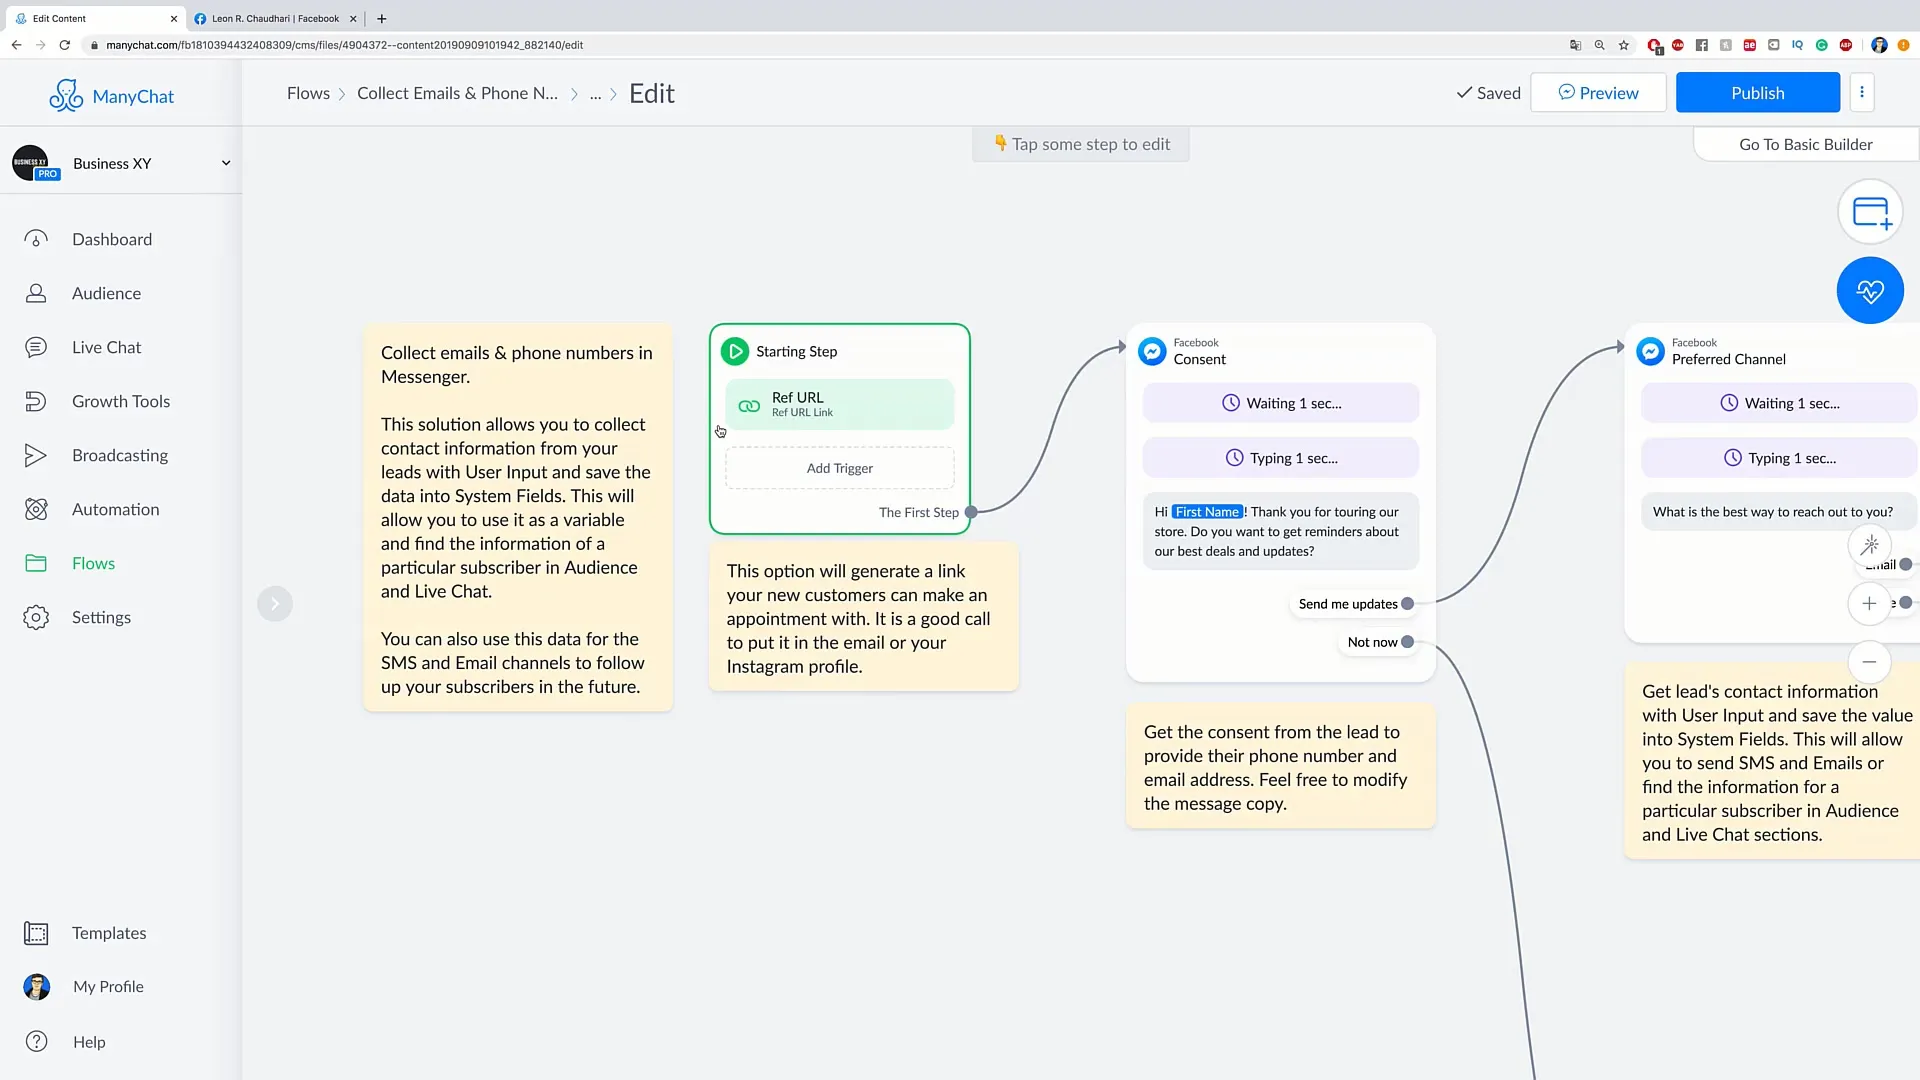Click the Templates section icon
This screenshot has height=1080, width=1920.
(x=36, y=932)
